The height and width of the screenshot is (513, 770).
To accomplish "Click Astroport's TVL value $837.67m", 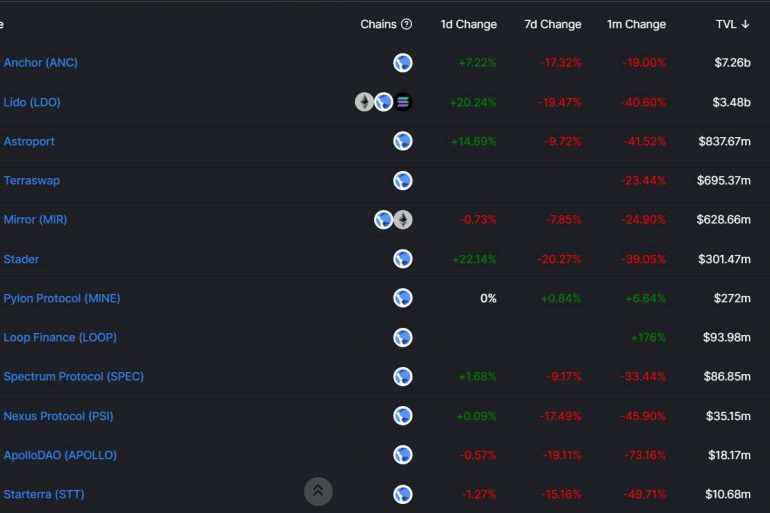I will tap(724, 141).
